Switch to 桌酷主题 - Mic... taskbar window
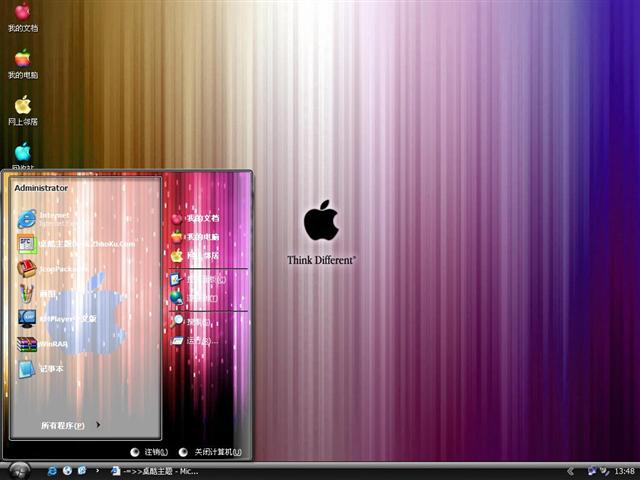640x480 pixels. 154,471
